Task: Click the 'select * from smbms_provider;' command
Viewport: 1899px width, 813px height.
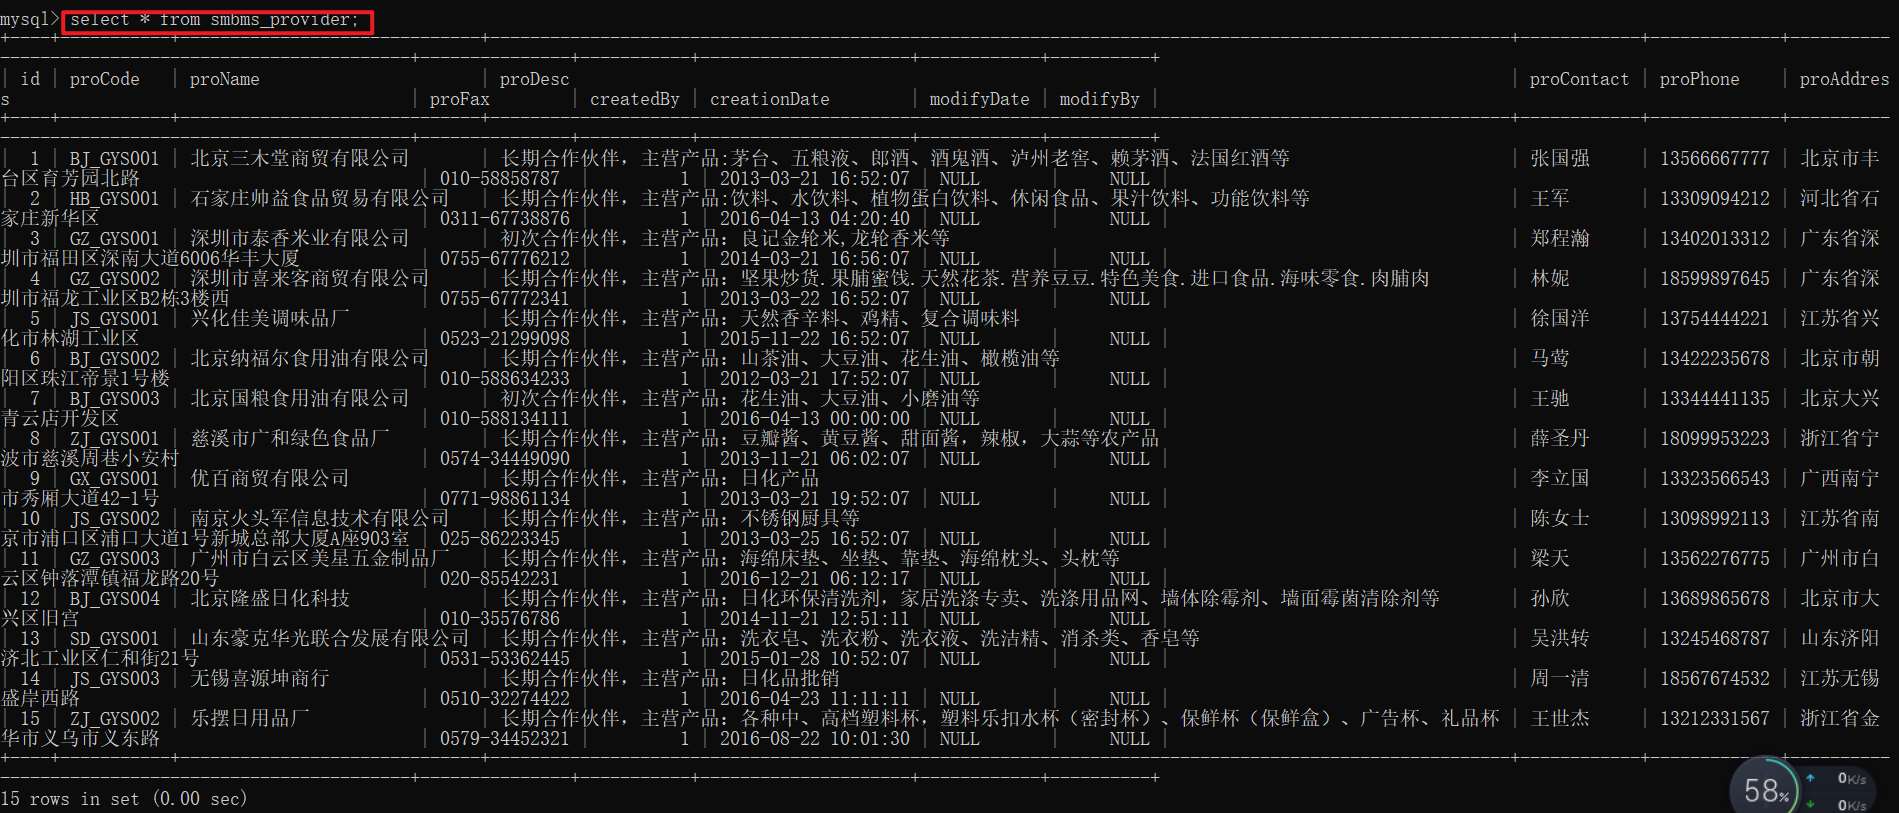Action: point(214,20)
